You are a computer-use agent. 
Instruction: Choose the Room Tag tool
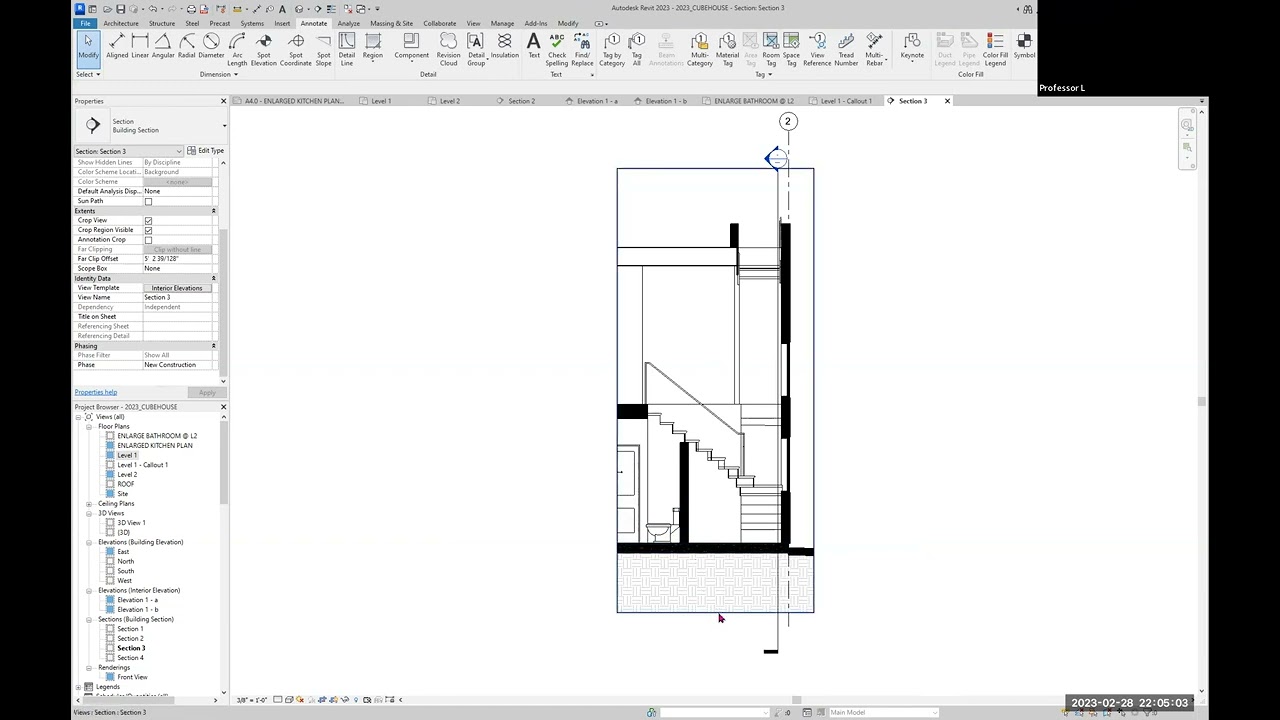pyautogui.click(x=771, y=49)
